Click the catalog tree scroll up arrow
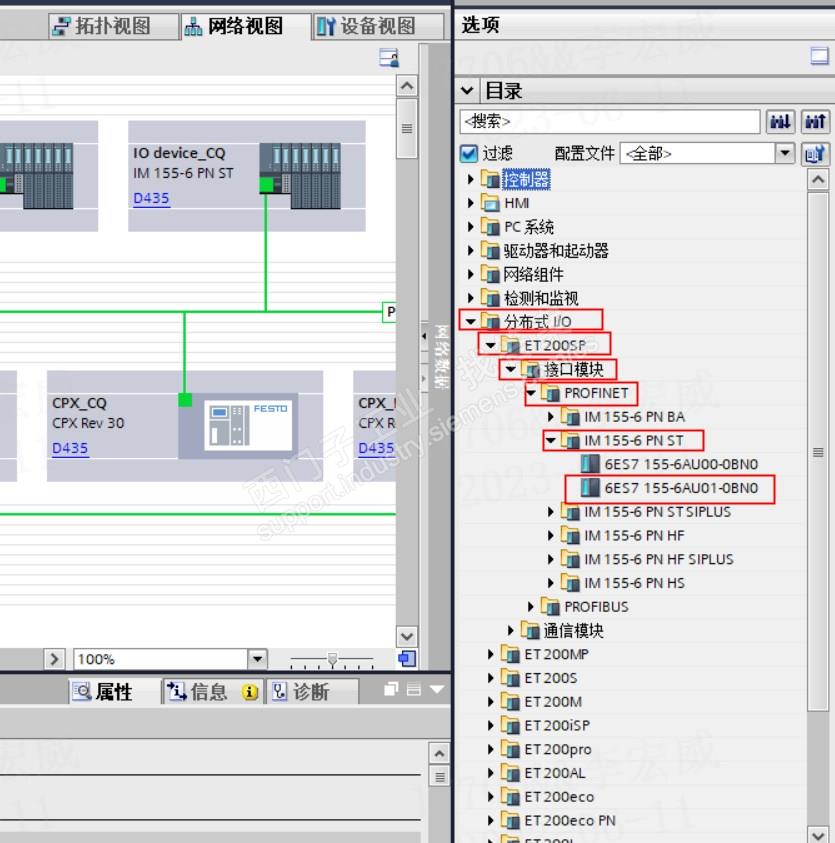Viewport: 835px width, 843px height. coord(818,180)
